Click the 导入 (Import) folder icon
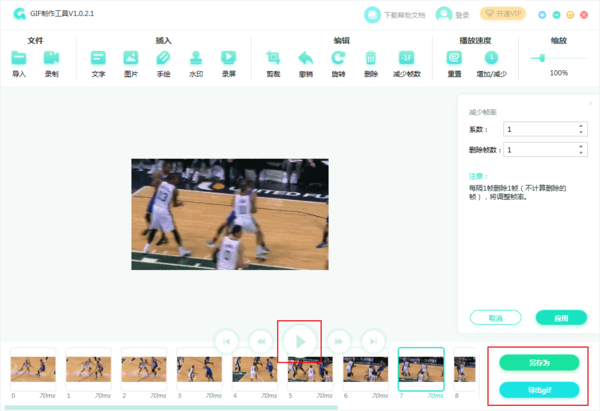This screenshot has height=411, width=600. (19, 59)
